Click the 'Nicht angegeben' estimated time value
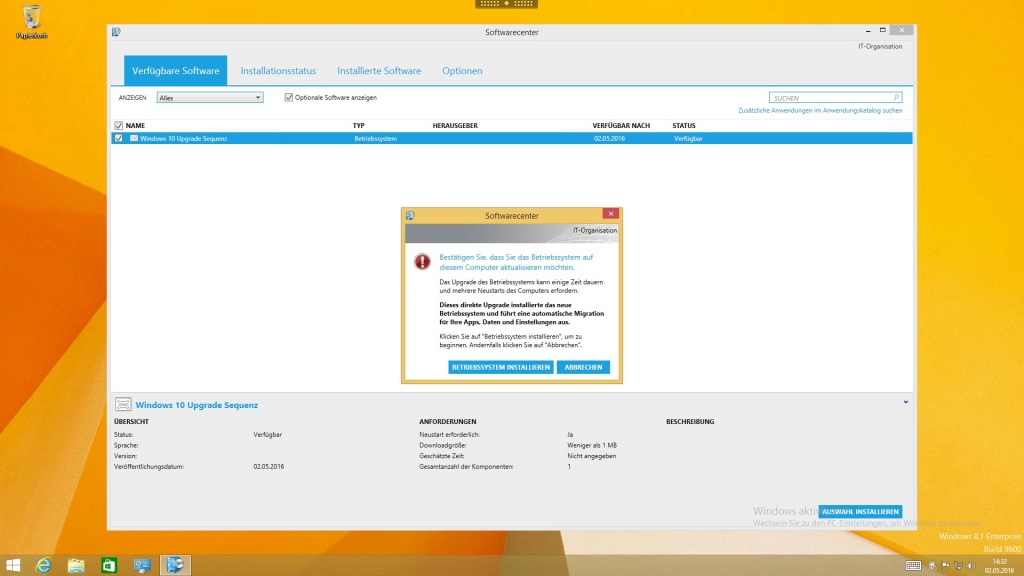 (x=592, y=456)
